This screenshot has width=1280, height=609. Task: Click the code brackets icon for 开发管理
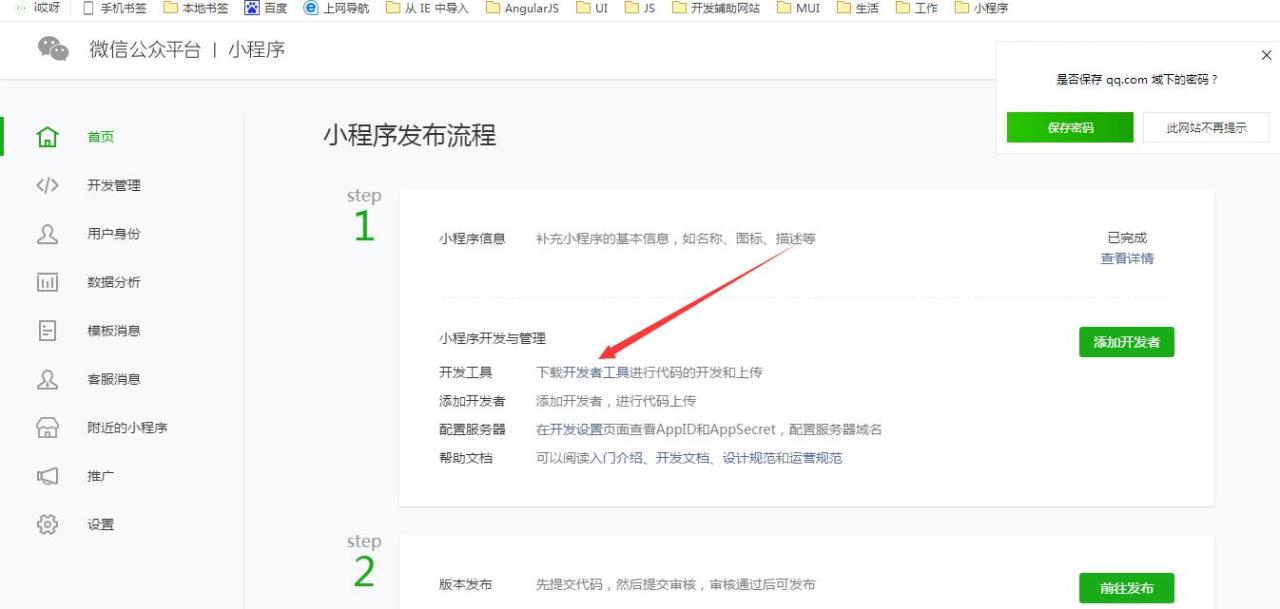coord(47,185)
